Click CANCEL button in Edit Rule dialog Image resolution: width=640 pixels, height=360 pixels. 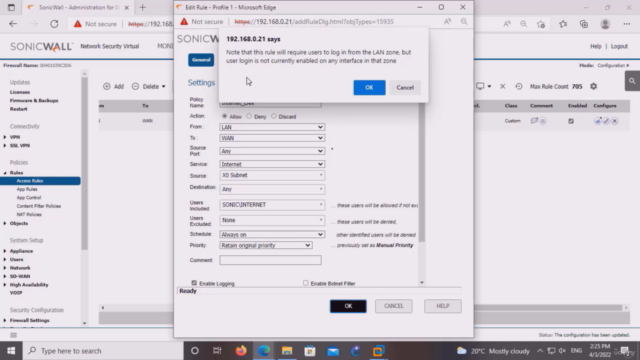click(x=393, y=306)
